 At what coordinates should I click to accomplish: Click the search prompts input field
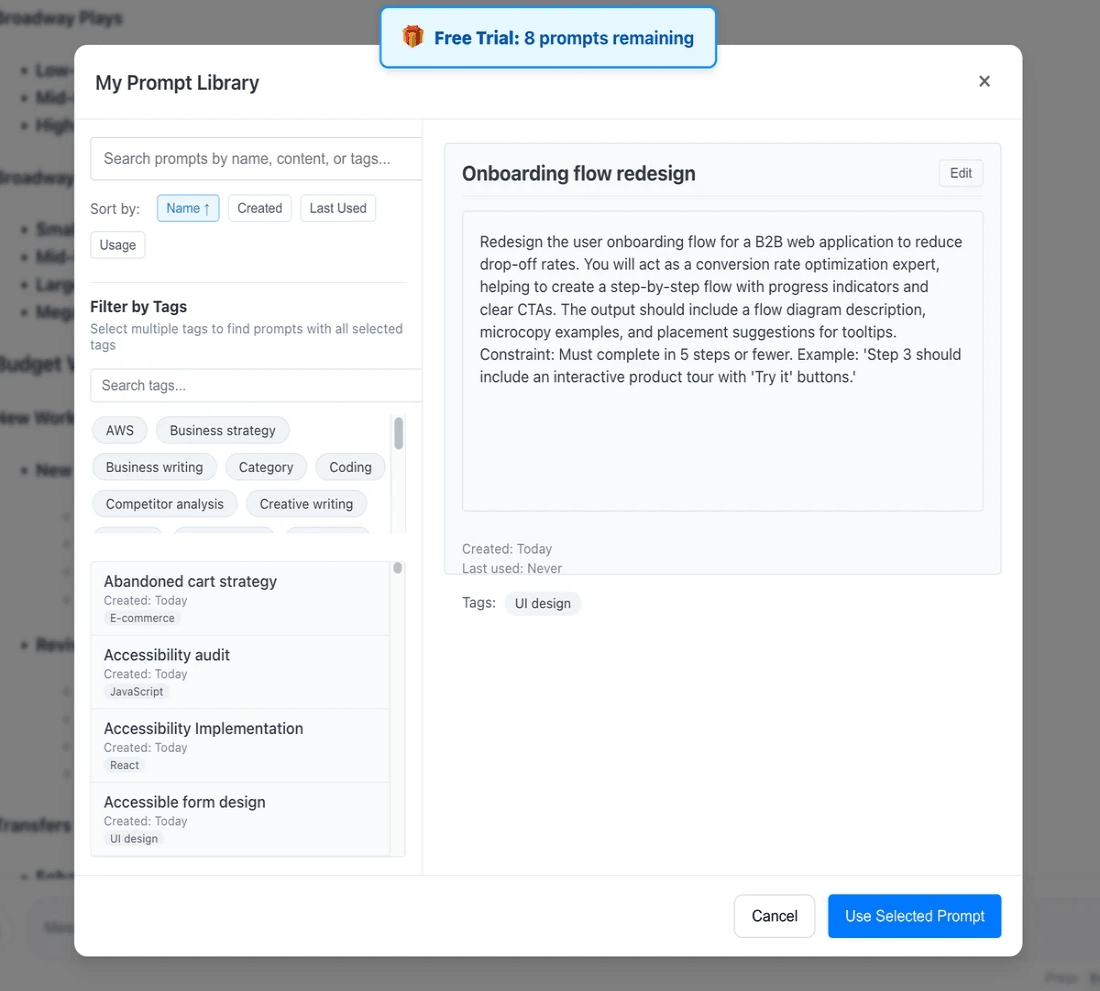tap(256, 158)
